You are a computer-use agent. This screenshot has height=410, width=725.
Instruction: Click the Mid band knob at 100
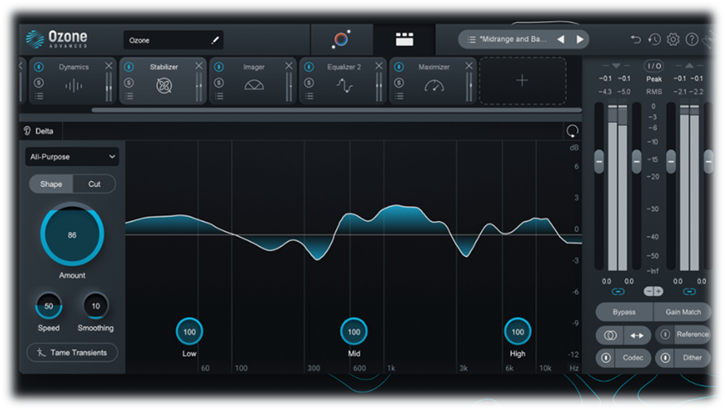coord(354,331)
